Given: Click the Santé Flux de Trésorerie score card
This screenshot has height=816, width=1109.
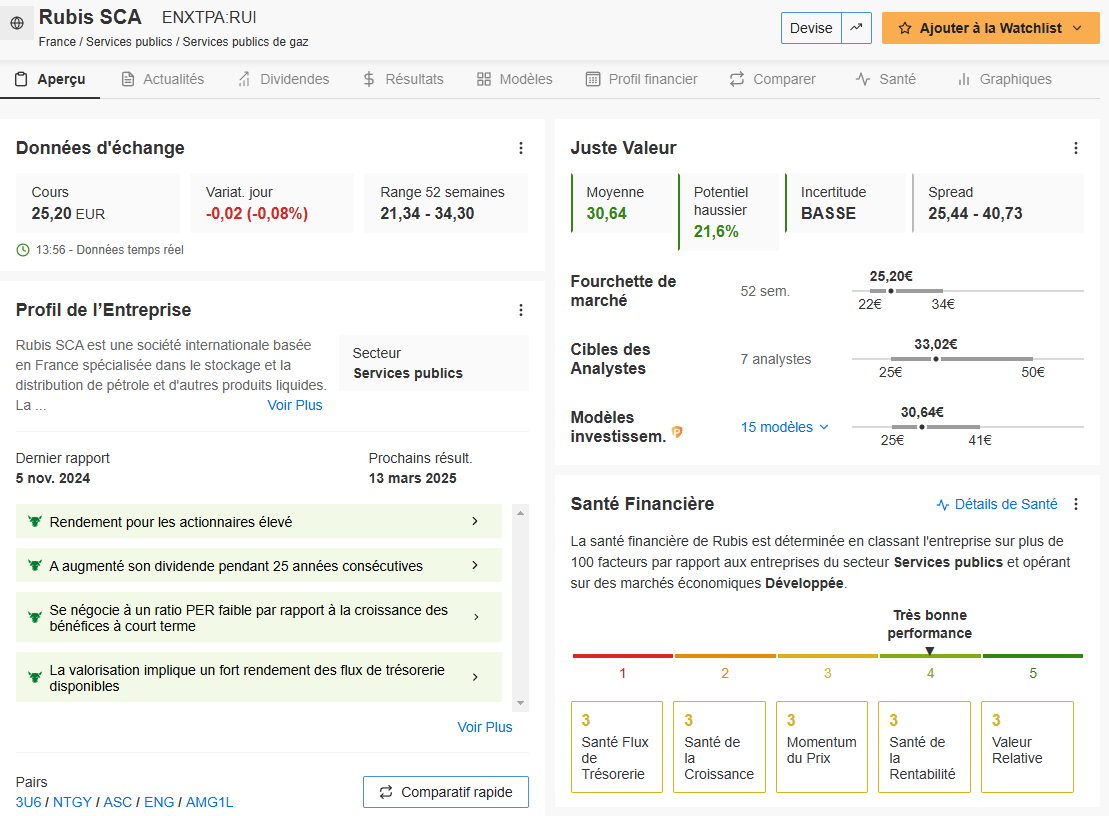Looking at the screenshot, I should [617, 747].
